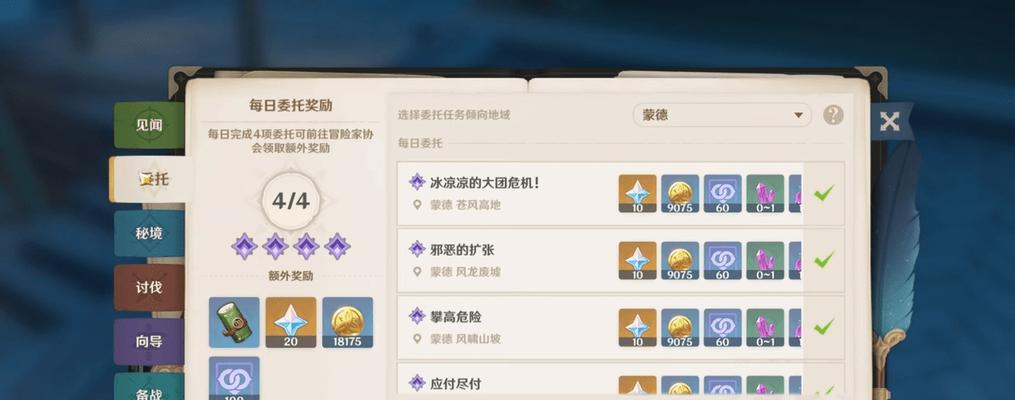Click the help question mark icon
The image size is (1015, 400).
click(x=833, y=115)
